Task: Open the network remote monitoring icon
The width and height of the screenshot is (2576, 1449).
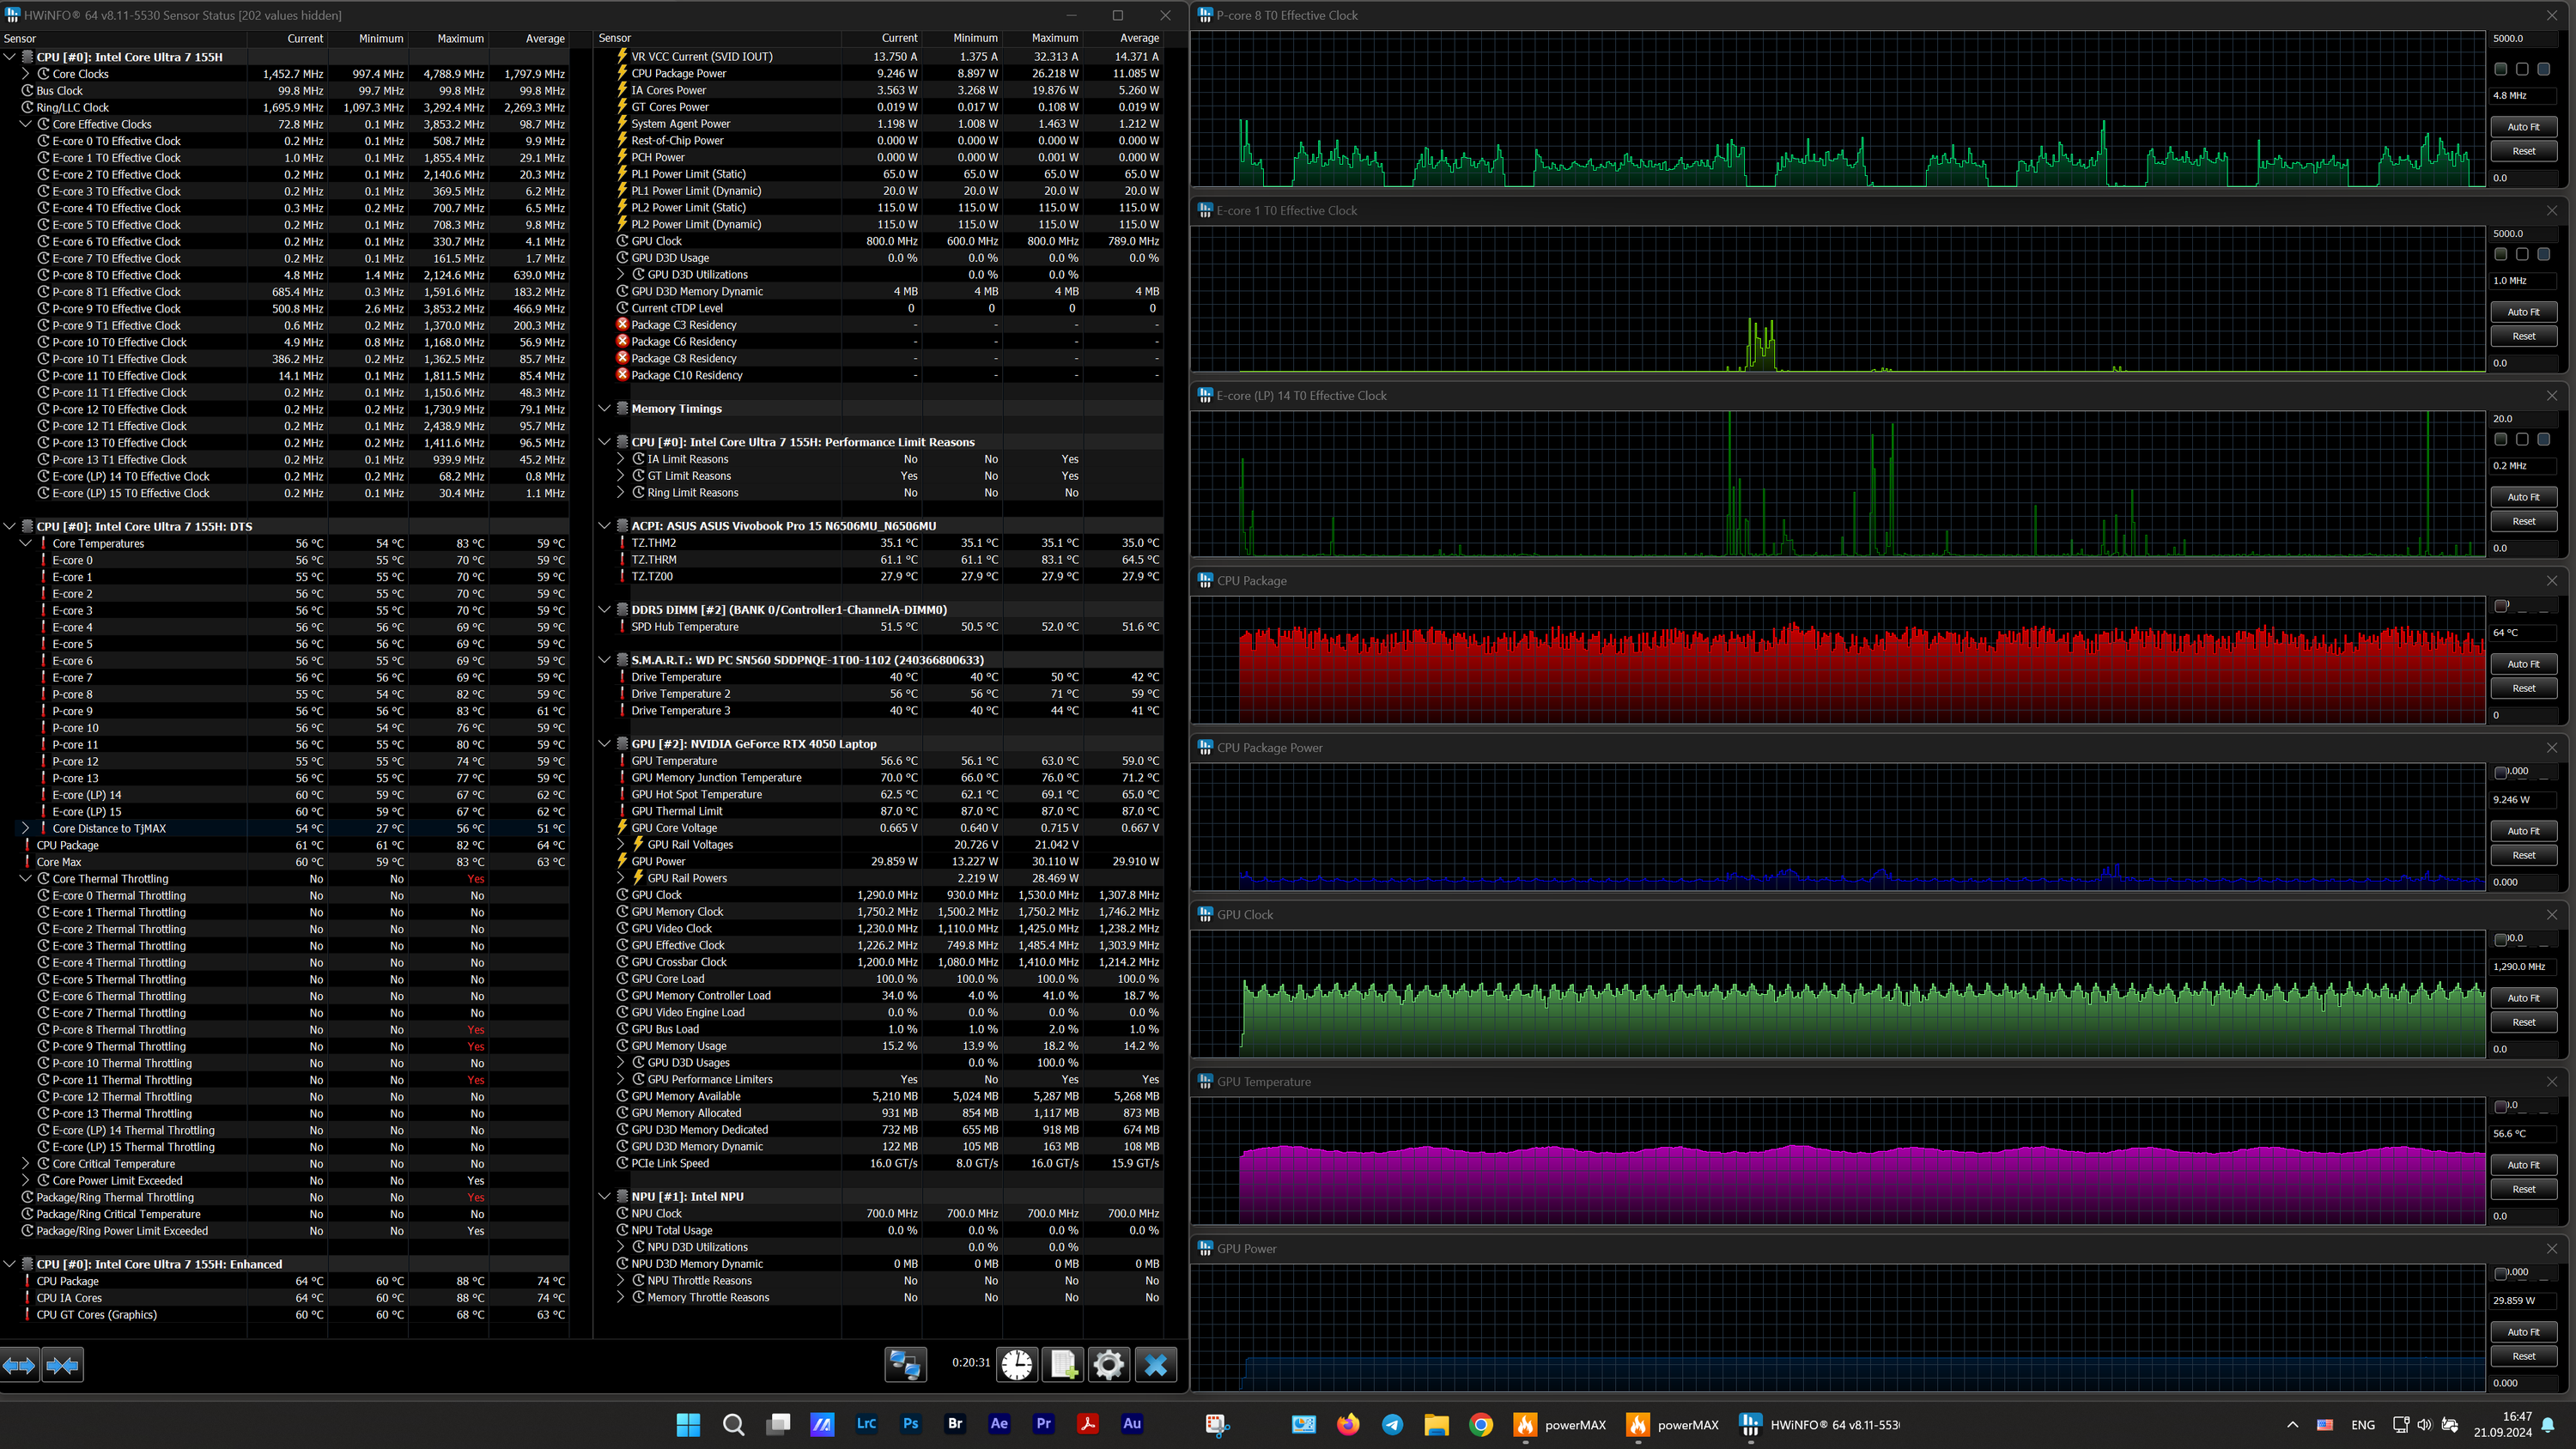Action: coord(906,1365)
